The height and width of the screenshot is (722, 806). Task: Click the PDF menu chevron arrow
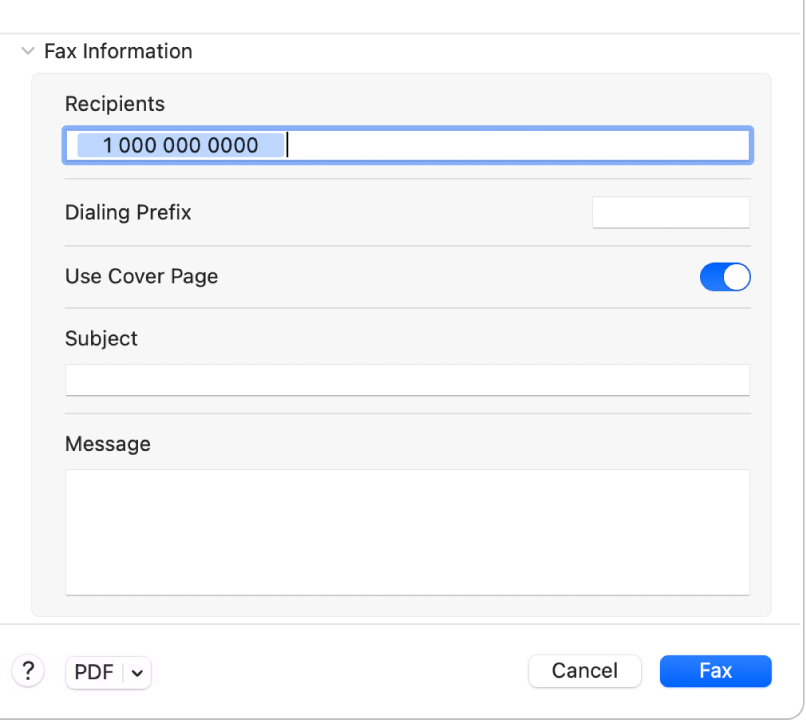[x=136, y=672]
